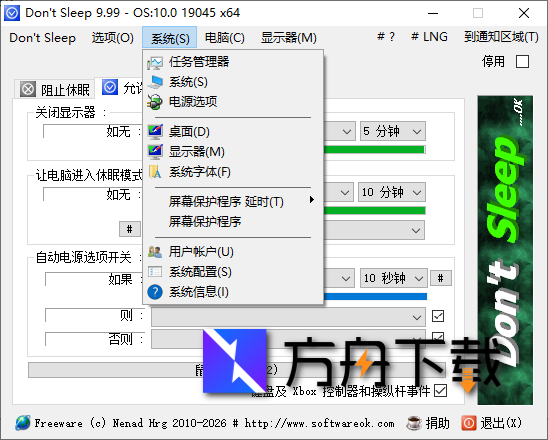Click the System Information question mark icon
The width and height of the screenshot is (548, 440).
tap(155, 292)
